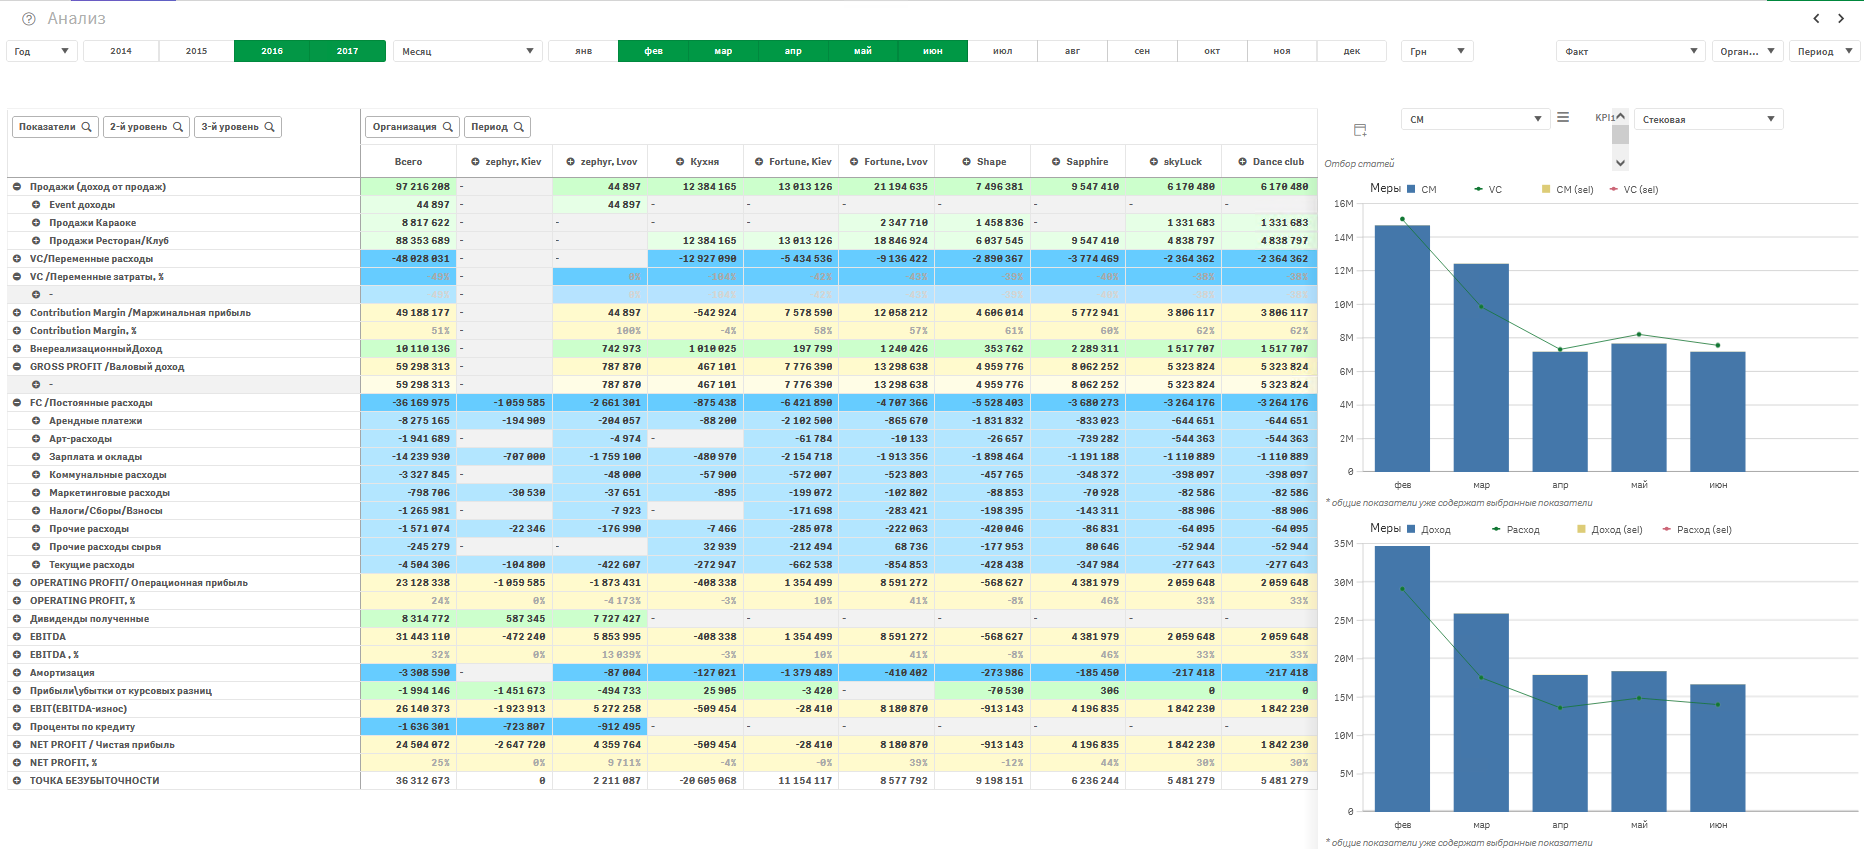Viewport: 1864px width, 856px height.
Task: Expand the Кухня column plus icon
Action: pyautogui.click(x=679, y=162)
